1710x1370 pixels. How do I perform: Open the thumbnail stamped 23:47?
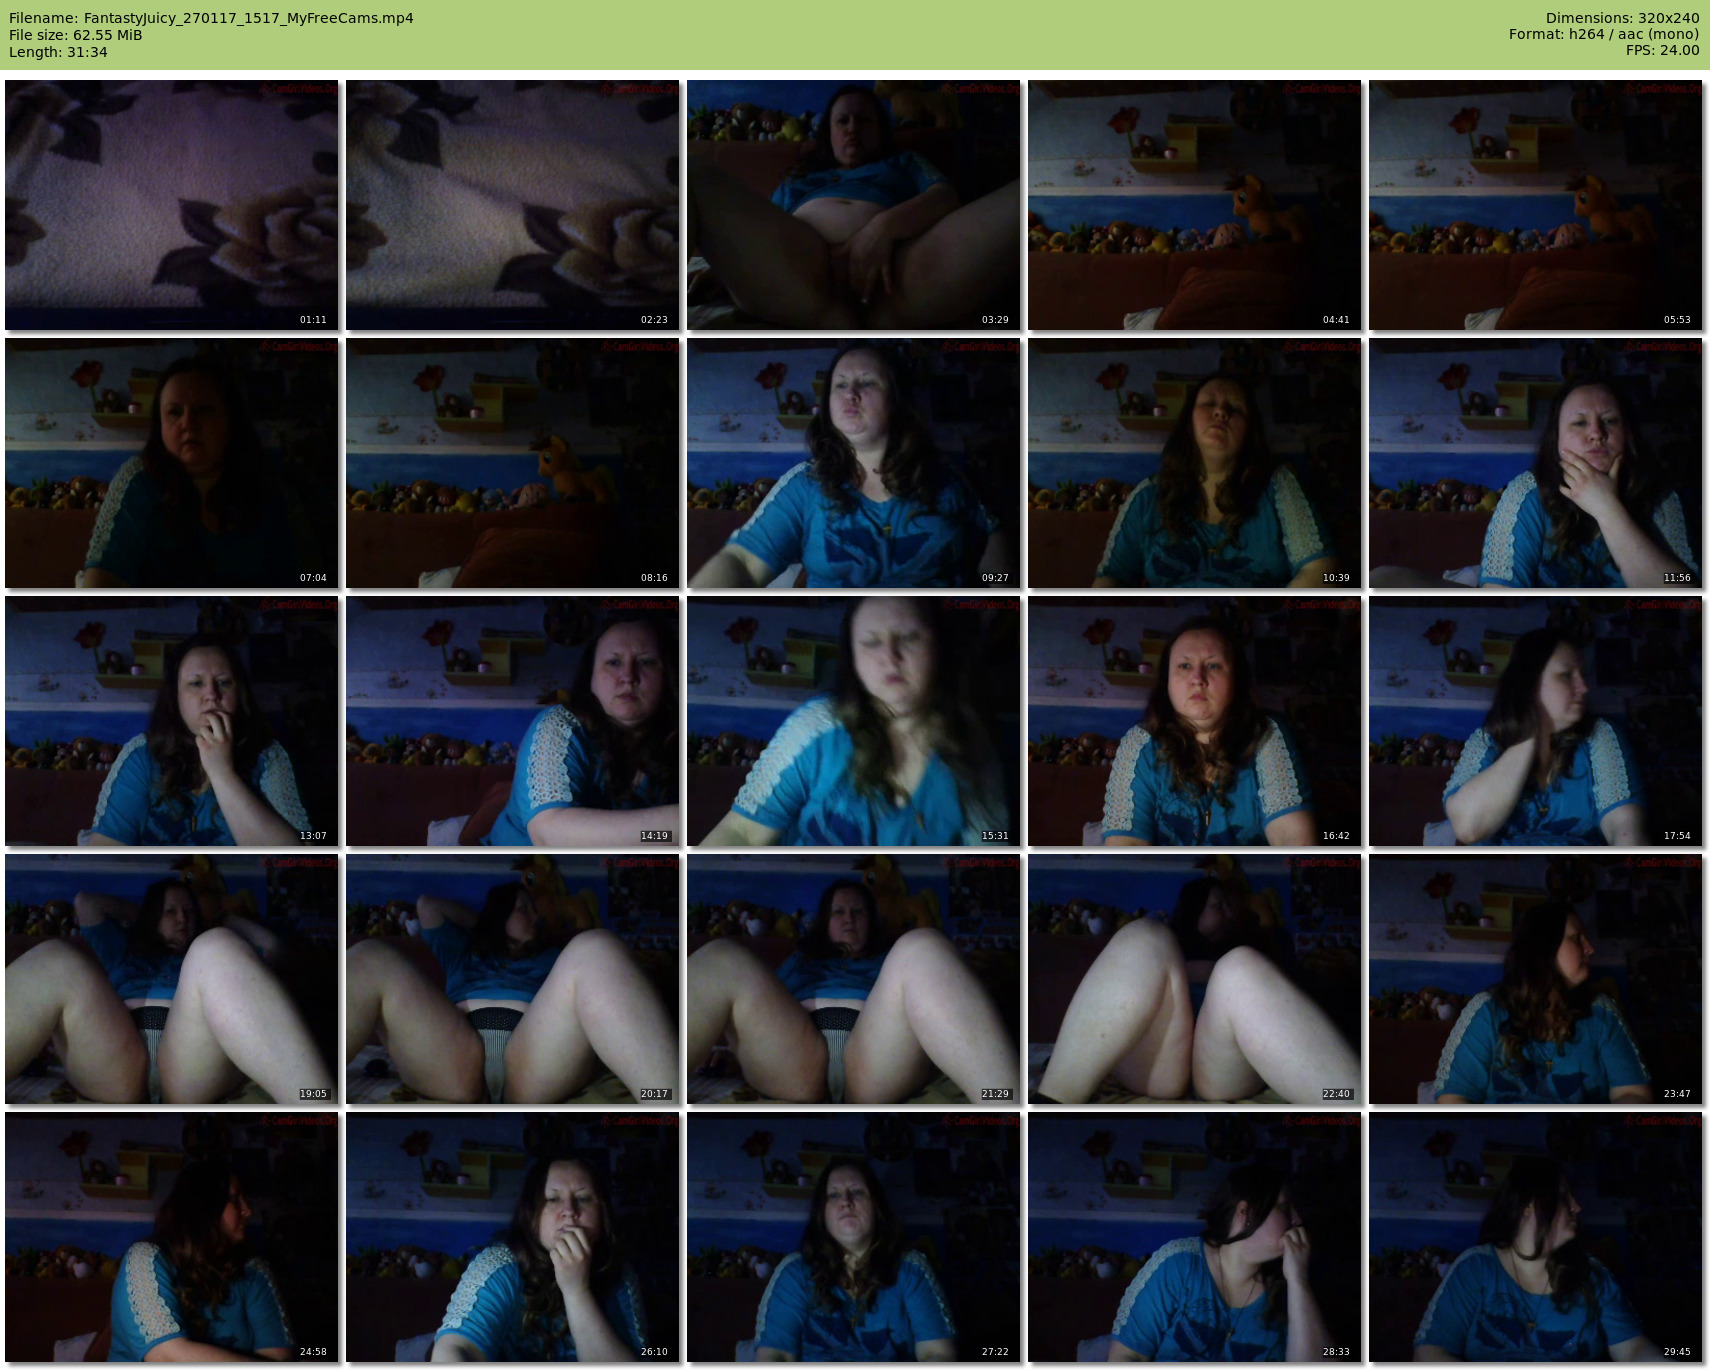click(1536, 979)
